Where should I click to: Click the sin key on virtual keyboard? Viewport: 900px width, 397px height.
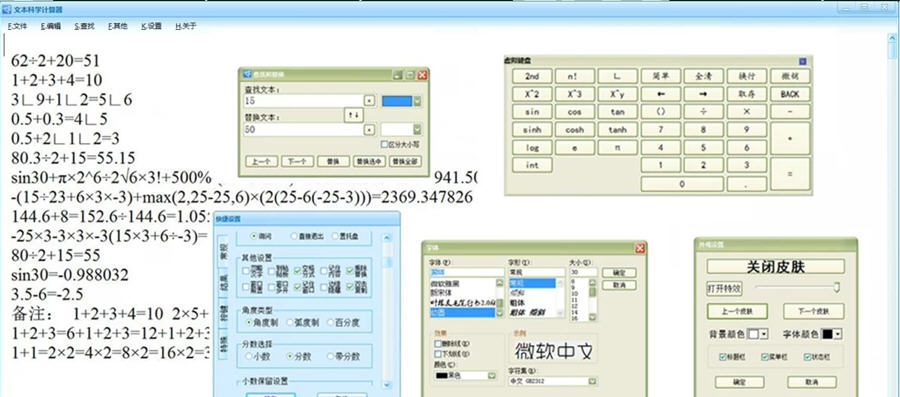click(x=532, y=112)
